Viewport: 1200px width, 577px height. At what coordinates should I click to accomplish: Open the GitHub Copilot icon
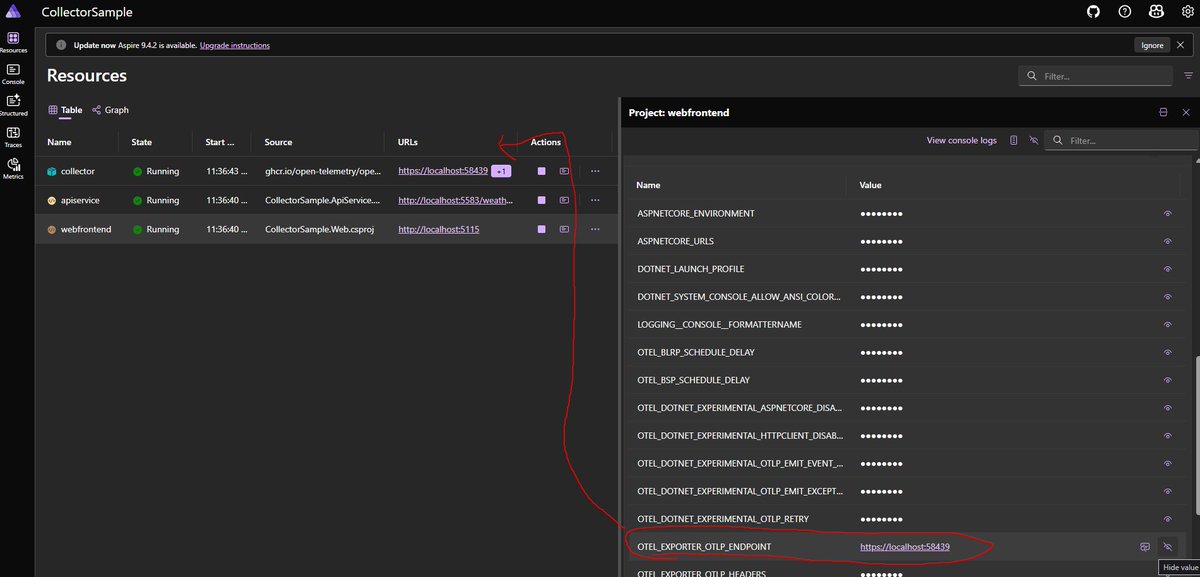point(1156,12)
